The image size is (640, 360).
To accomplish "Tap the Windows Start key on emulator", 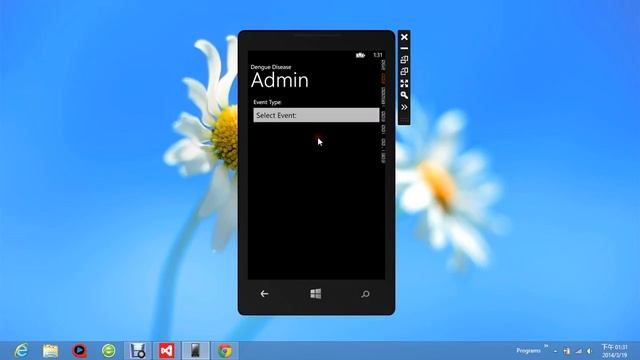I will pyautogui.click(x=316, y=293).
